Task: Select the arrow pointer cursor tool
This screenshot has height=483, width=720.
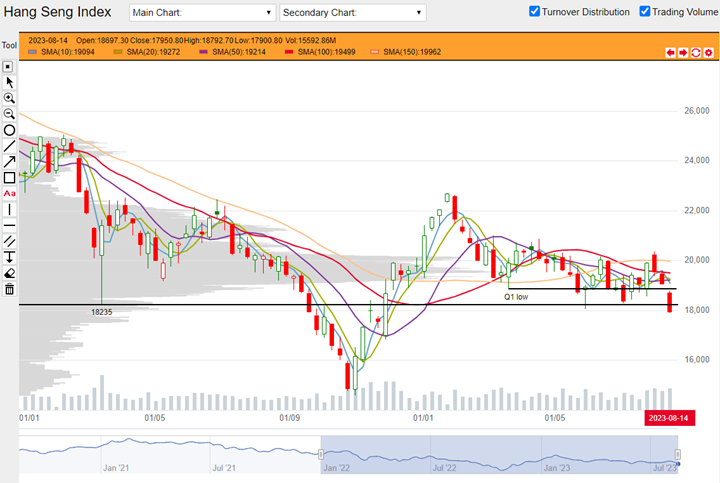Action: click(x=9, y=83)
